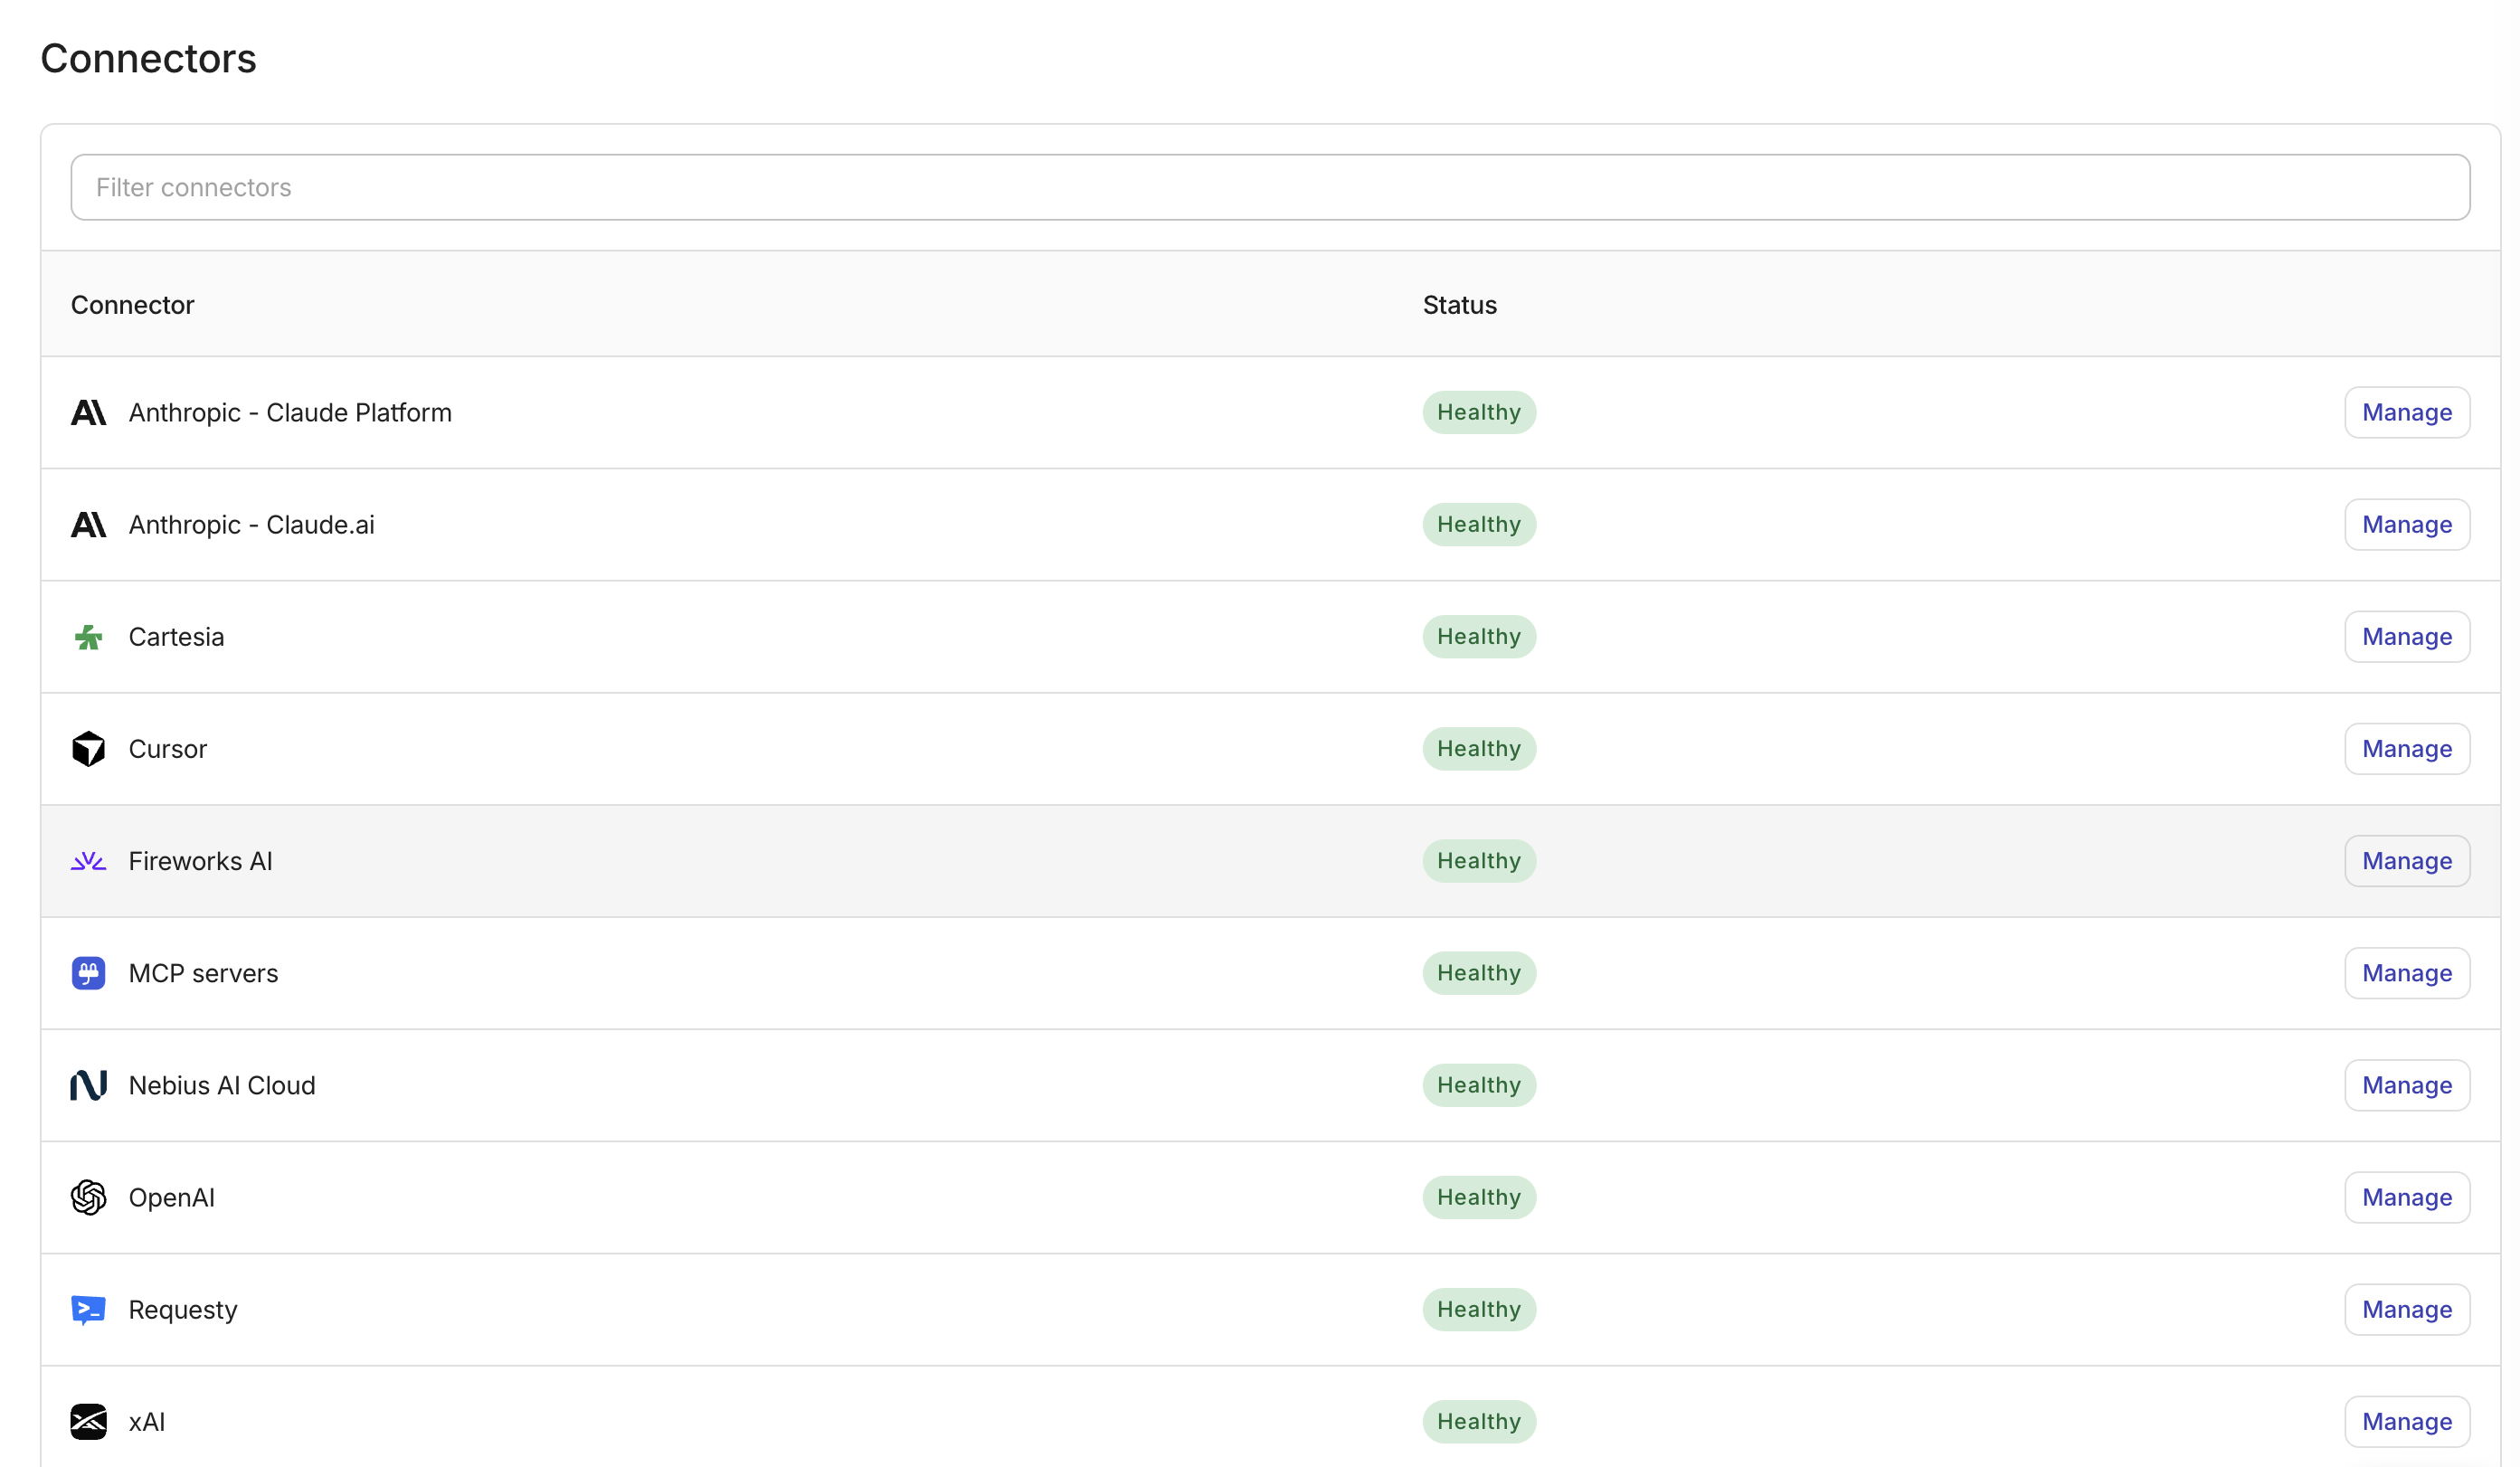Click the purple Fireworks AI icon
The width and height of the screenshot is (2520, 1467).
pos(88,861)
